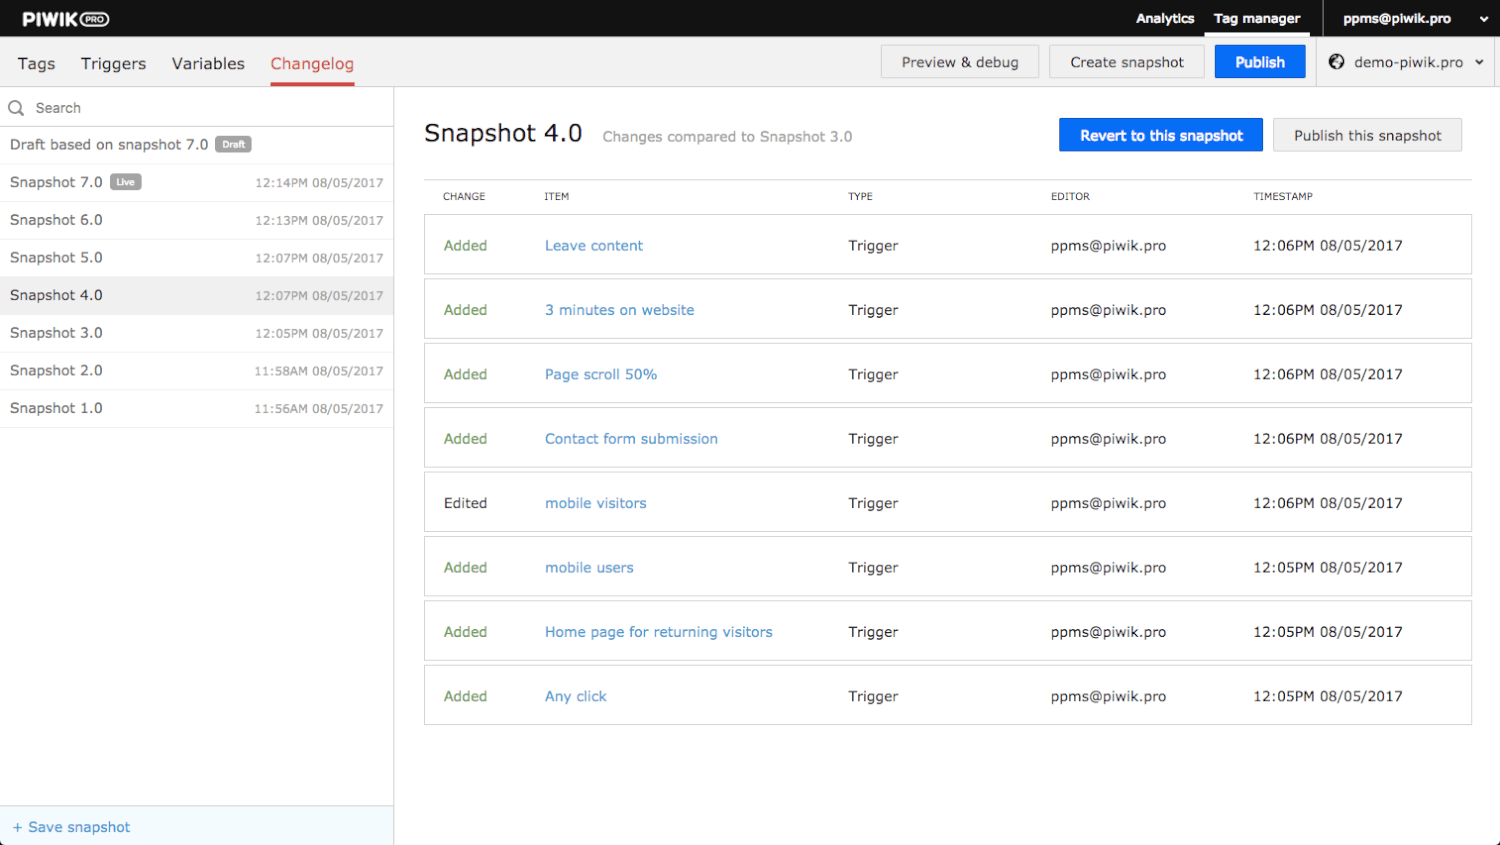Image resolution: width=1500 pixels, height=845 pixels.
Task: Click the search magnifier icon
Action: [16, 108]
